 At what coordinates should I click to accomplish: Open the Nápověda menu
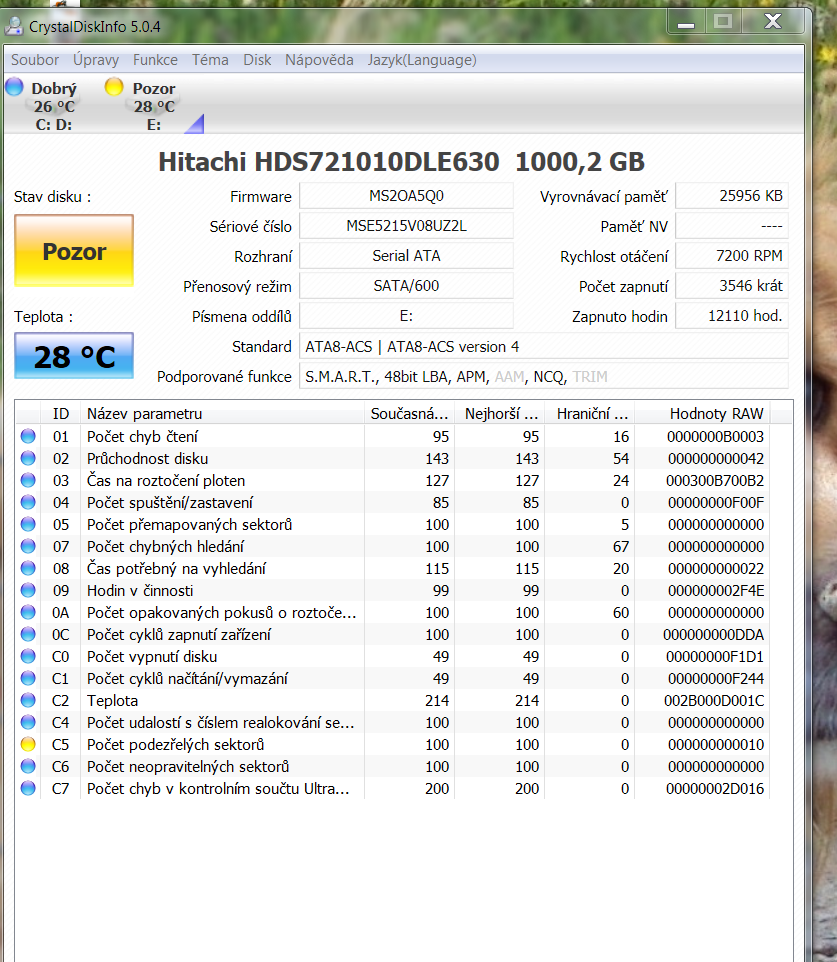click(319, 60)
